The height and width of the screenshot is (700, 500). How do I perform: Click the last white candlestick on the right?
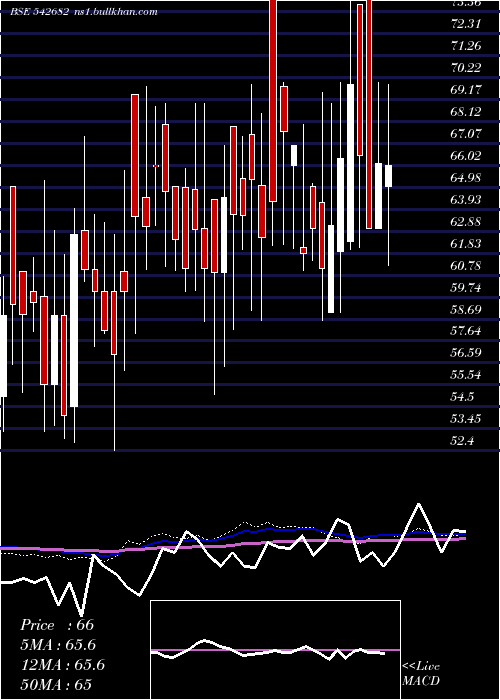388,176
